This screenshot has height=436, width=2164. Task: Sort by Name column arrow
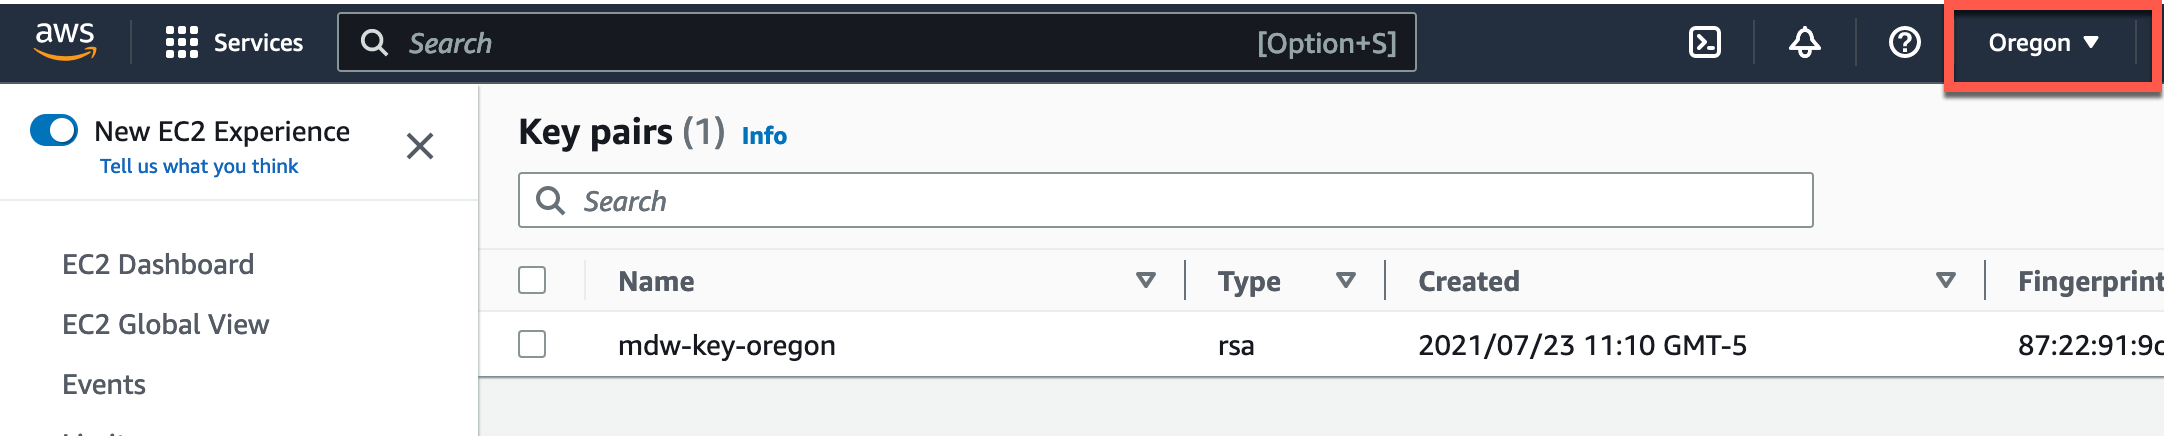[x=1146, y=280]
